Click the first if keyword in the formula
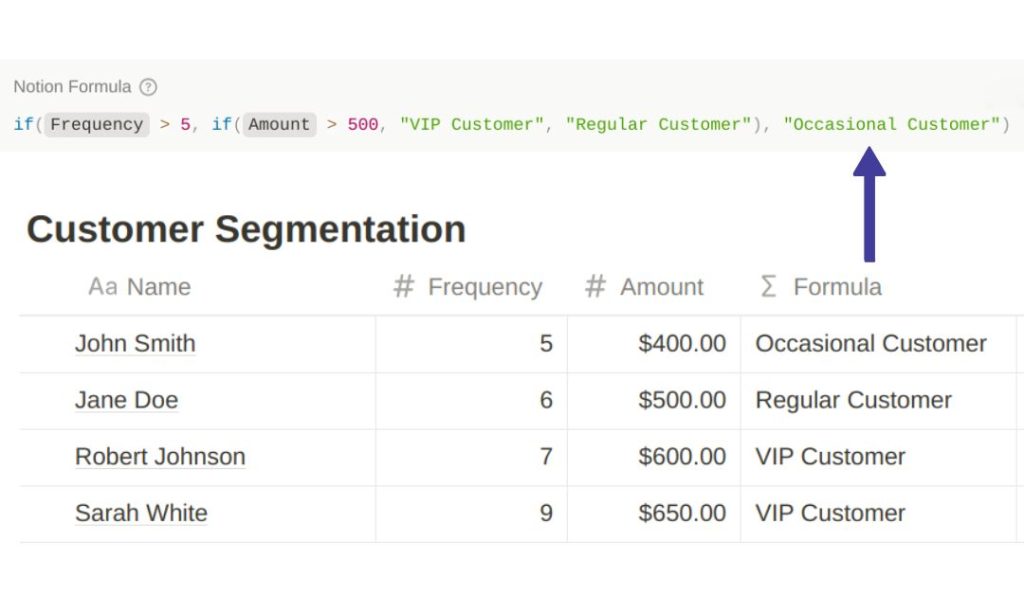 [21, 124]
